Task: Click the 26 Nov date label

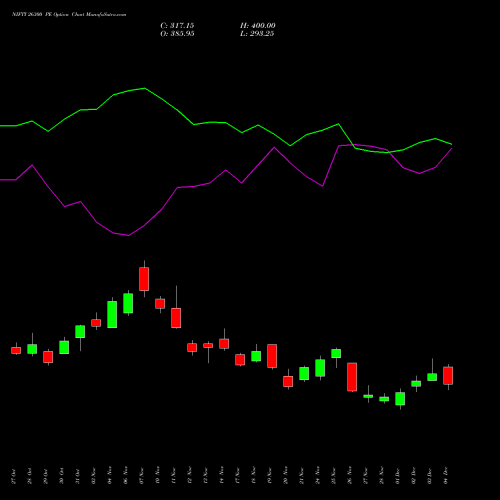Action: pyautogui.click(x=350, y=476)
